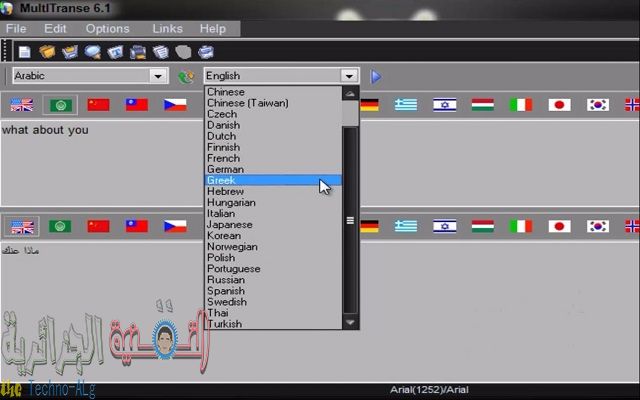Choose Russian from the language list
The height and width of the screenshot is (400, 640).
(273, 280)
